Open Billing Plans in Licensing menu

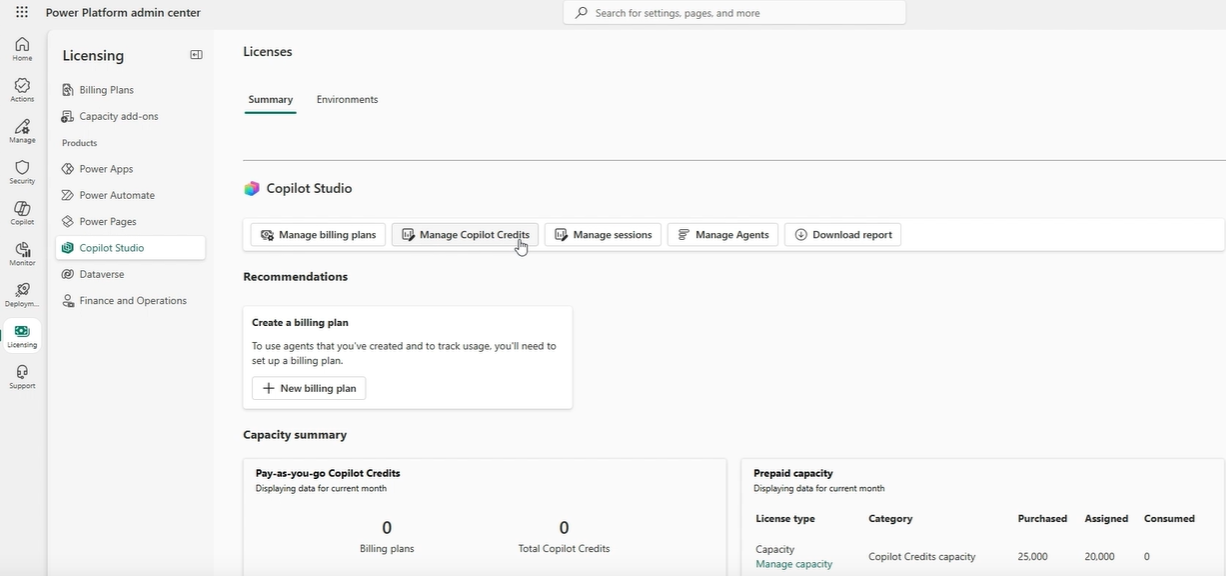pos(106,90)
